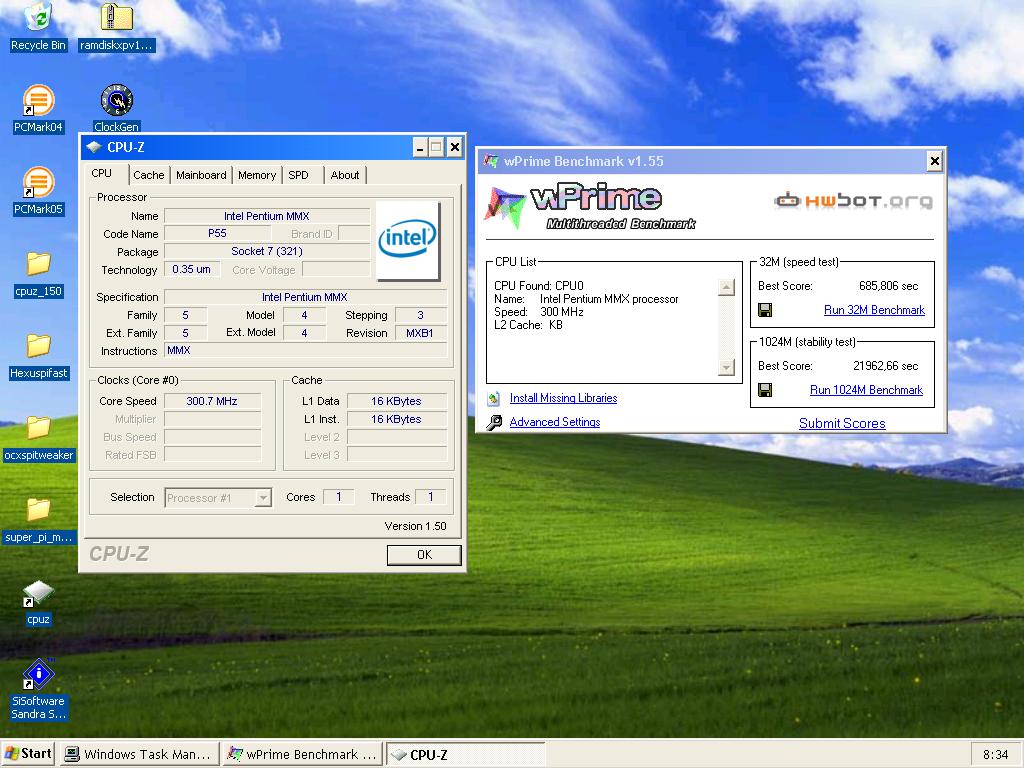Switch to the Cache tab
This screenshot has height=768, width=1024.
pyautogui.click(x=148, y=175)
